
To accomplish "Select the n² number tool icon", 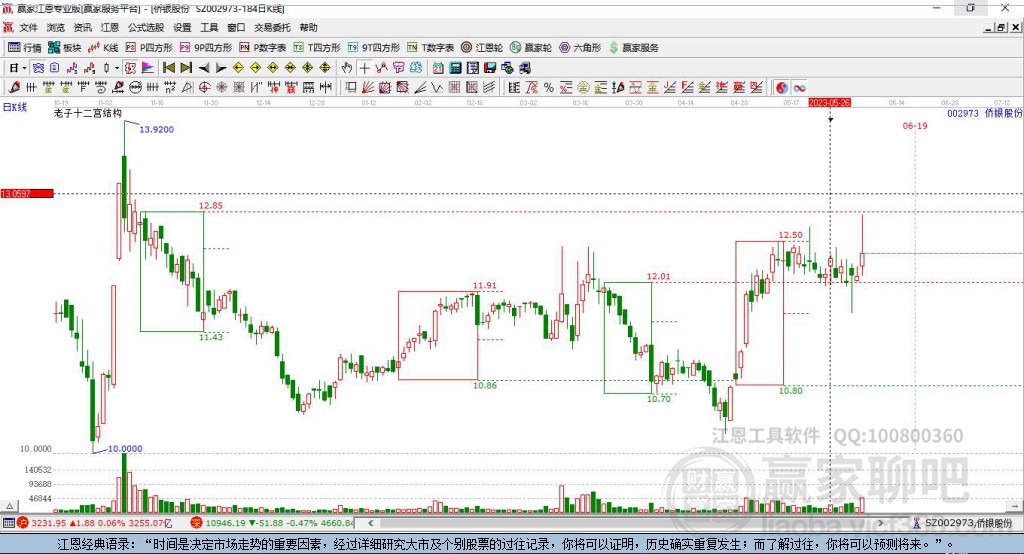I will (x=170, y=88).
